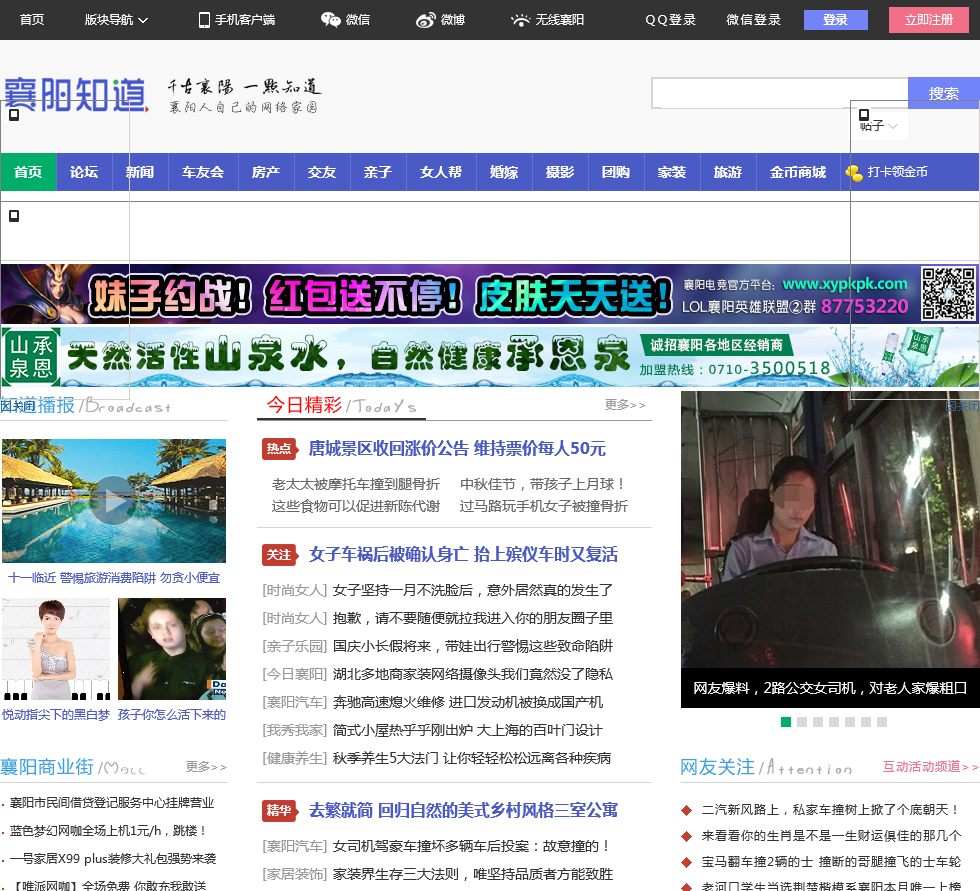
Task: Go to the 论坛 navigation tab
Action: point(84,172)
